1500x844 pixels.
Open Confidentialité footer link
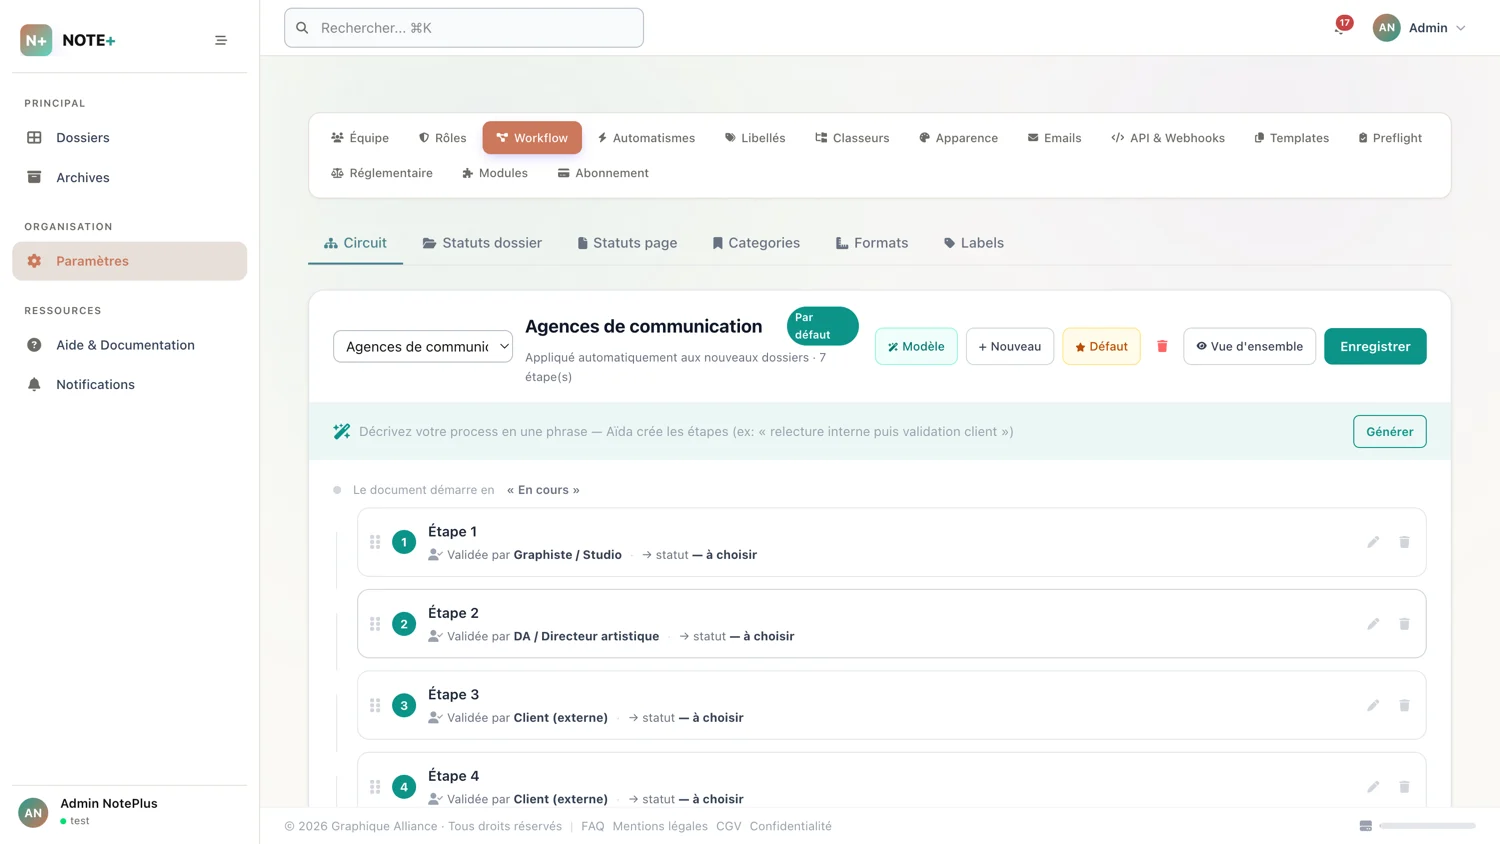coord(790,826)
